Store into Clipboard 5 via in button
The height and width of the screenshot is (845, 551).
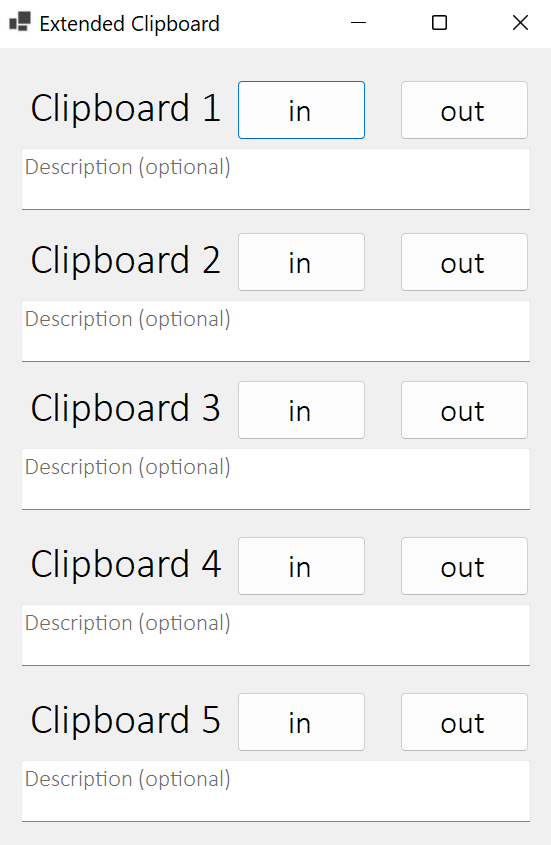(301, 722)
